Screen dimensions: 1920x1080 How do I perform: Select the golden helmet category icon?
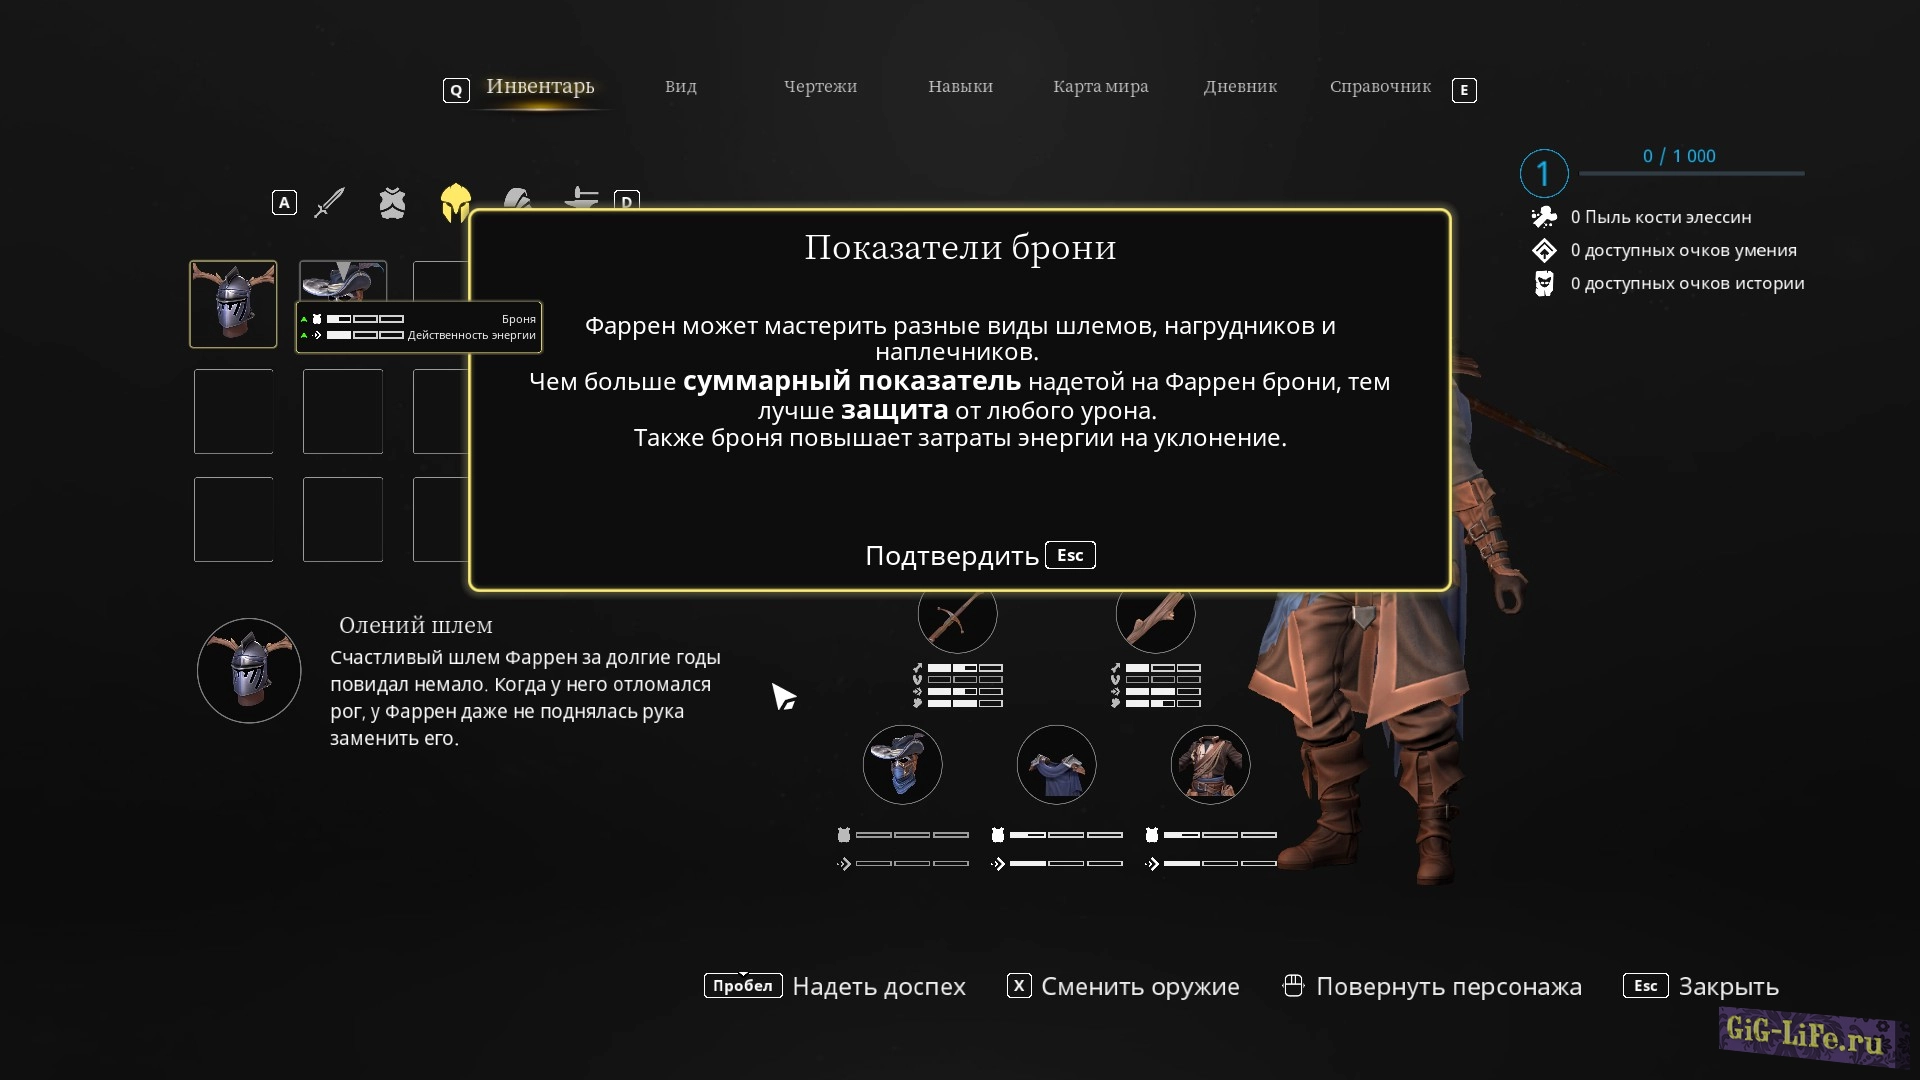pos(455,202)
